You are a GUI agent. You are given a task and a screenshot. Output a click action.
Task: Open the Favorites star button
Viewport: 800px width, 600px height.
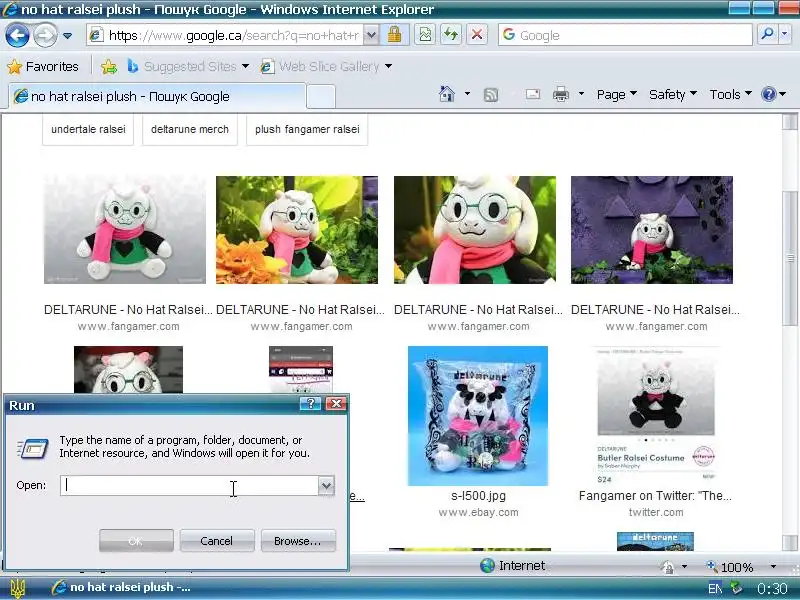pyautogui.click(x=42, y=66)
